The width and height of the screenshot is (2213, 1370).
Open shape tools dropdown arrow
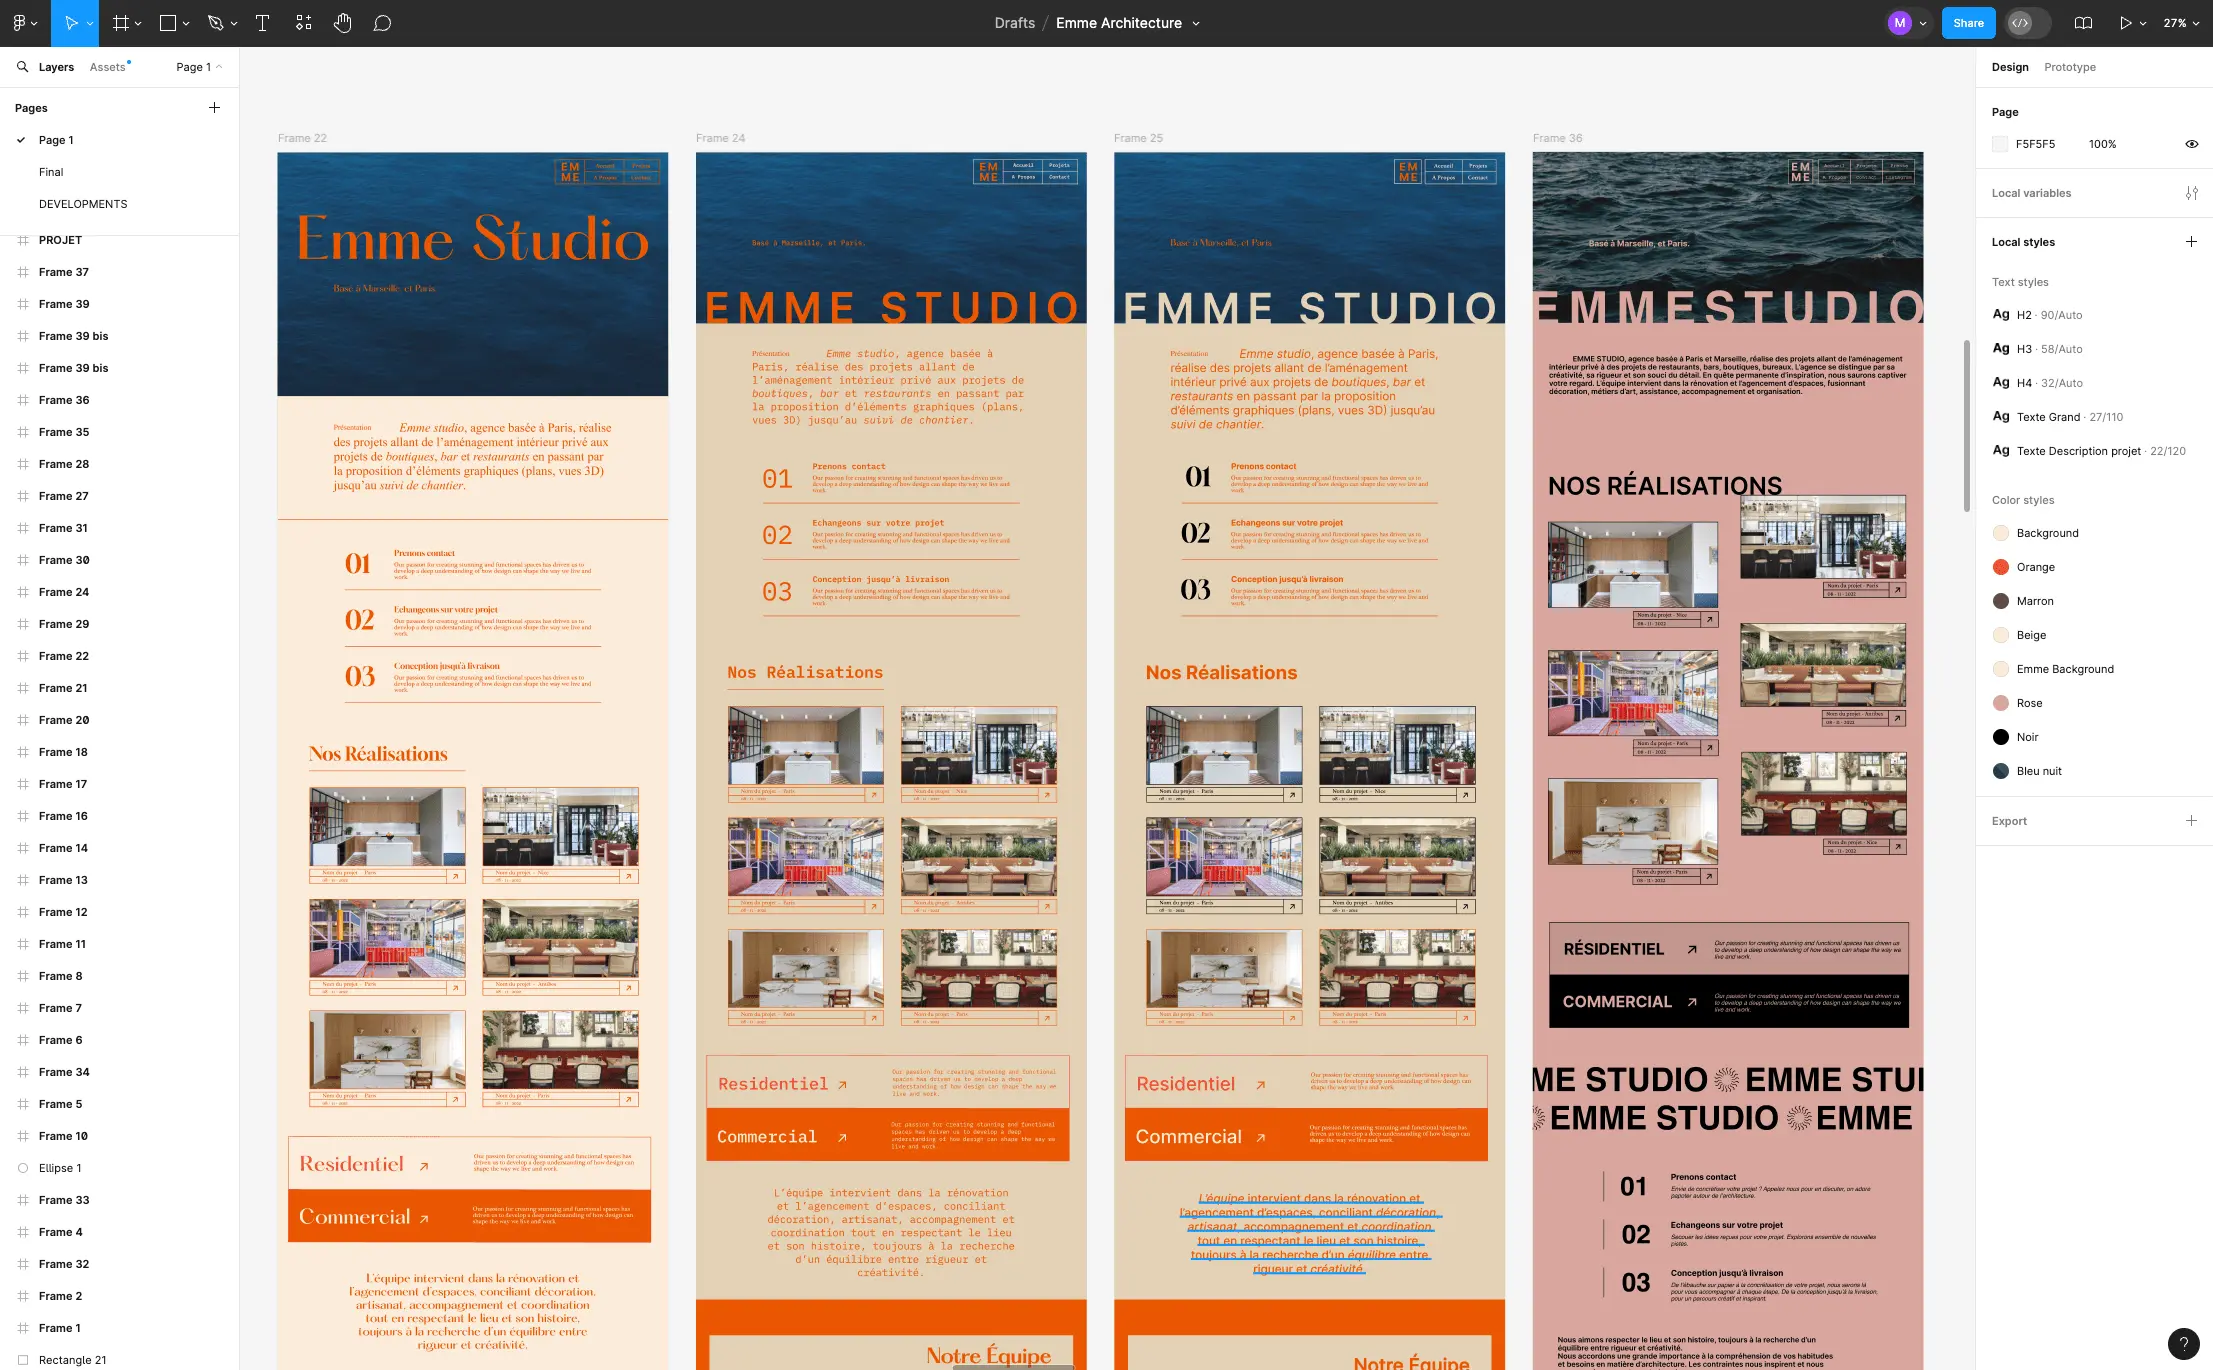pos(186,23)
